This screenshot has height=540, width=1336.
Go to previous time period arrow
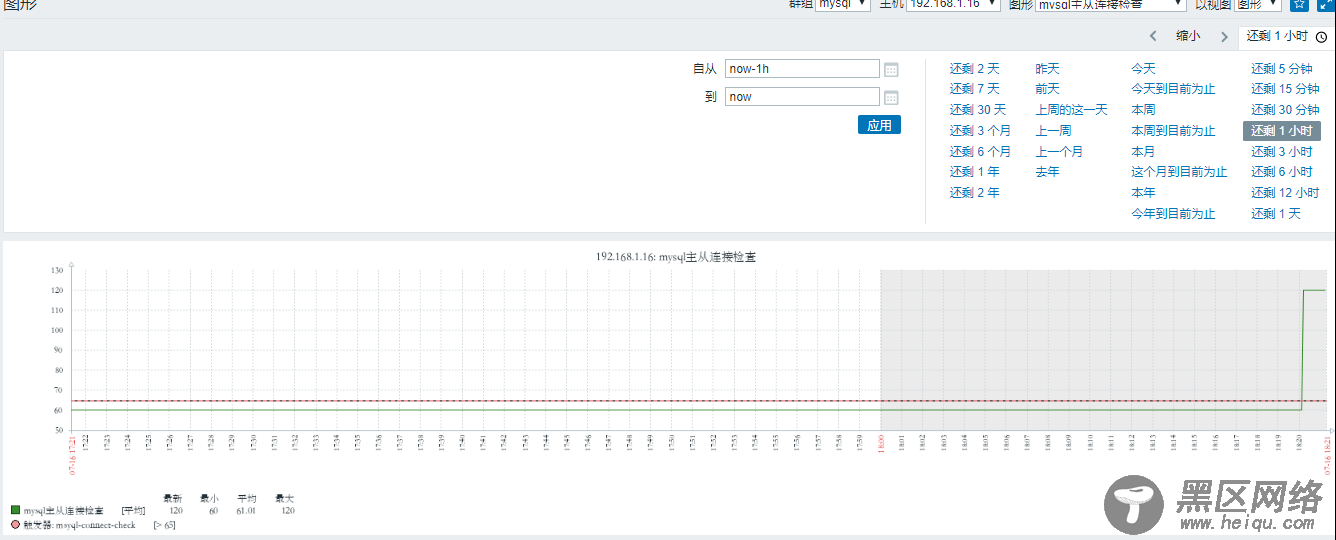1153,36
